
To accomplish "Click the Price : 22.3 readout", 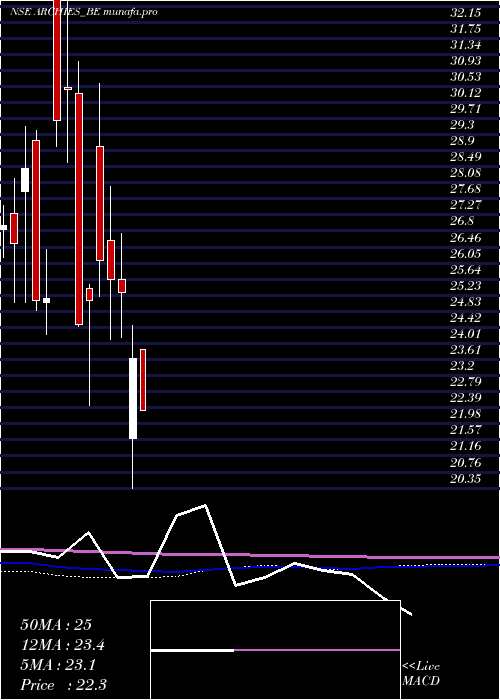I will point(63,685).
